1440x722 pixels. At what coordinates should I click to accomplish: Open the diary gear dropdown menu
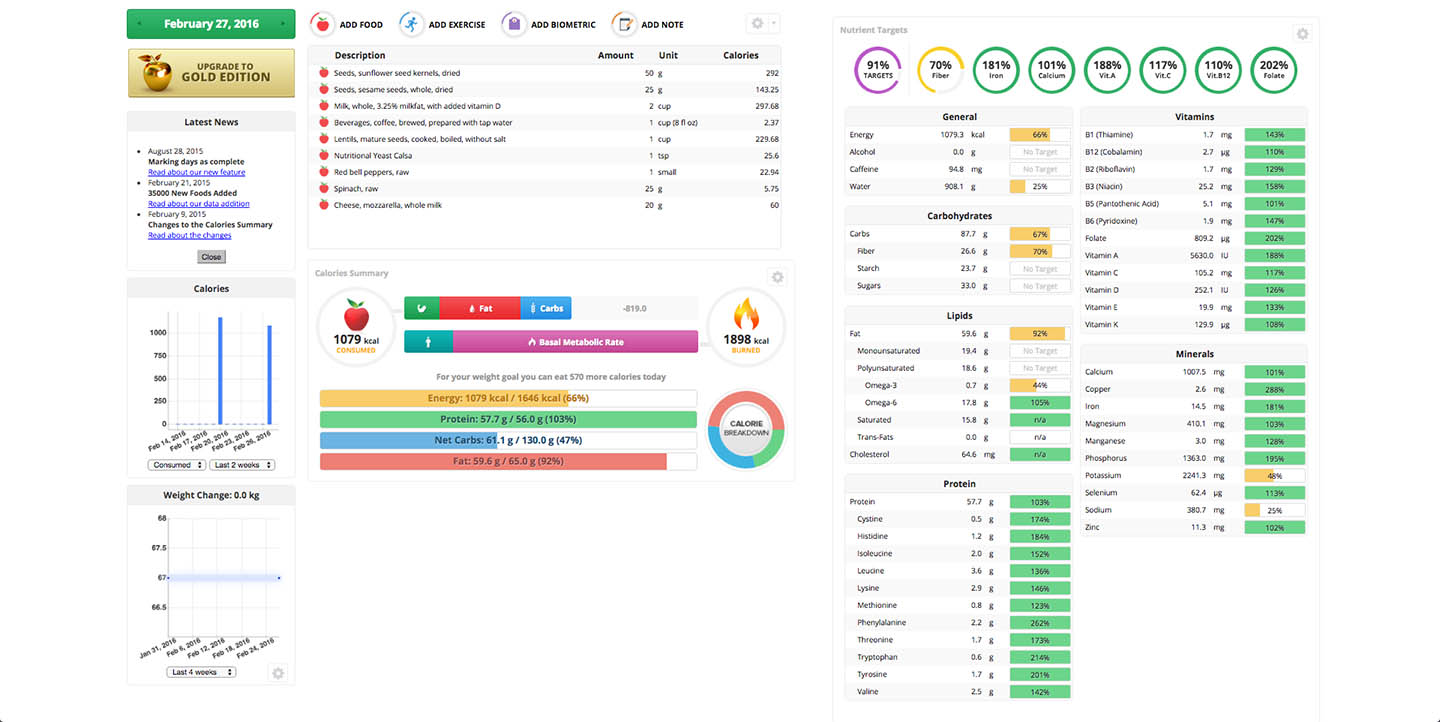tap(762, 24)
